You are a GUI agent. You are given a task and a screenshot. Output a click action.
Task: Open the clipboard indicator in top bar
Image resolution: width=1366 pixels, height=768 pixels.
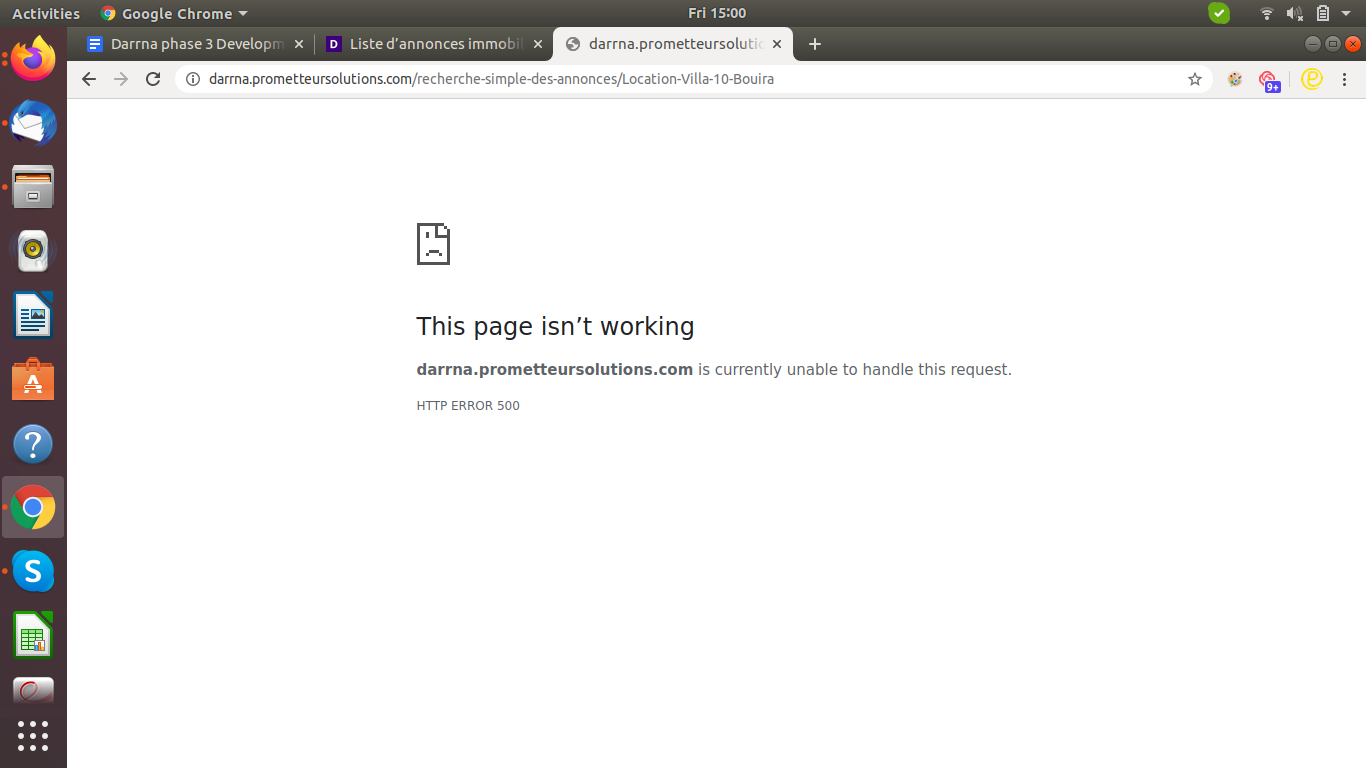[1323, 13]
